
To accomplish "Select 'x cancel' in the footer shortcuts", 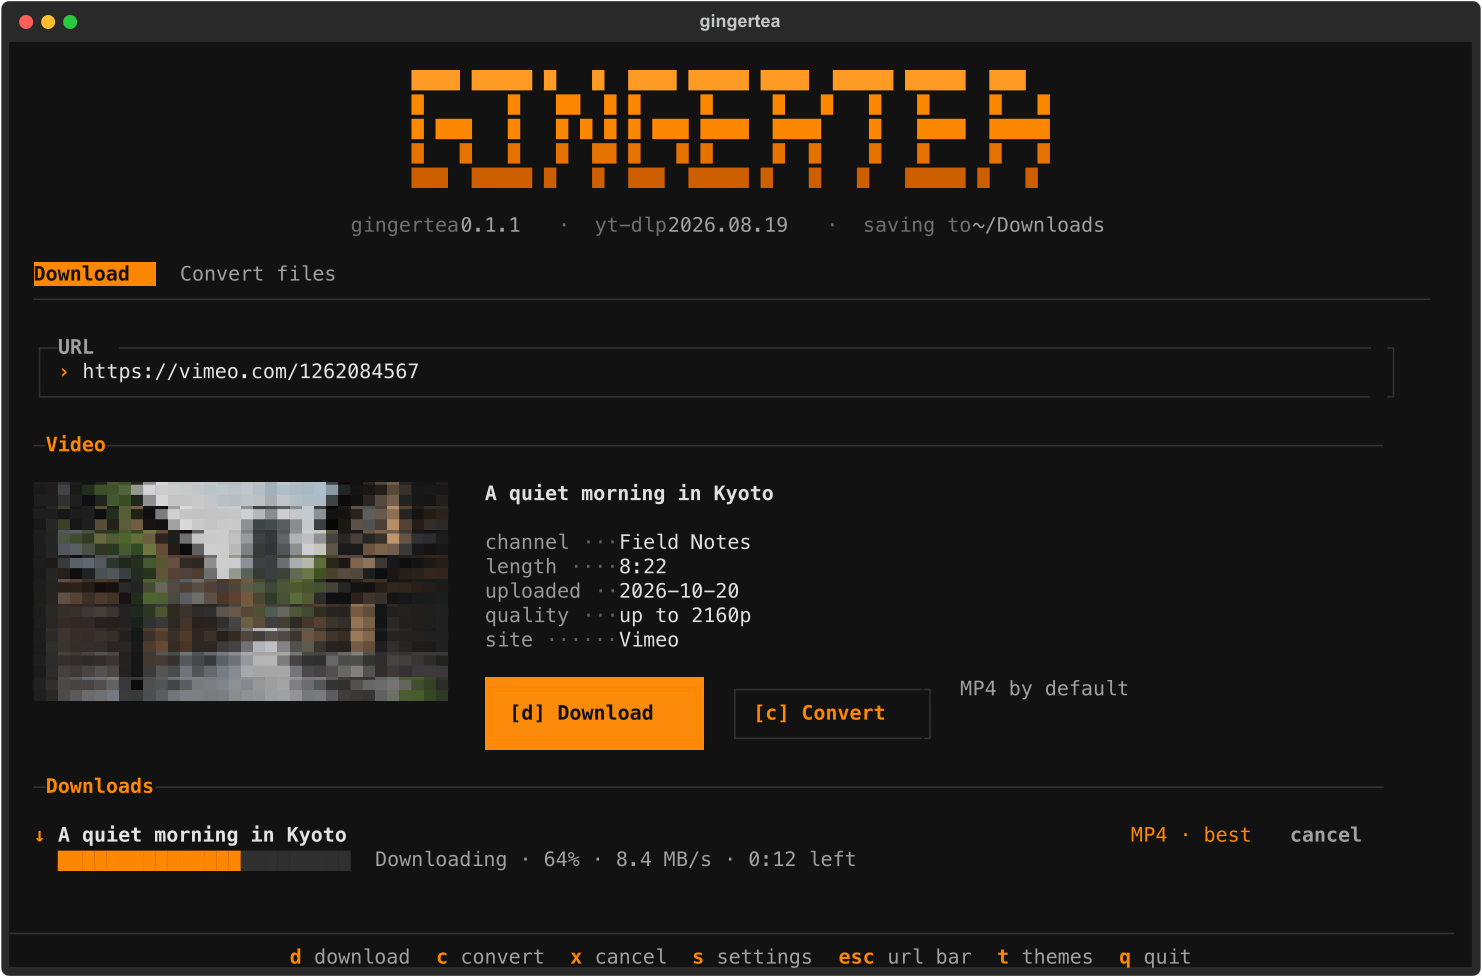I will point(618,957).
